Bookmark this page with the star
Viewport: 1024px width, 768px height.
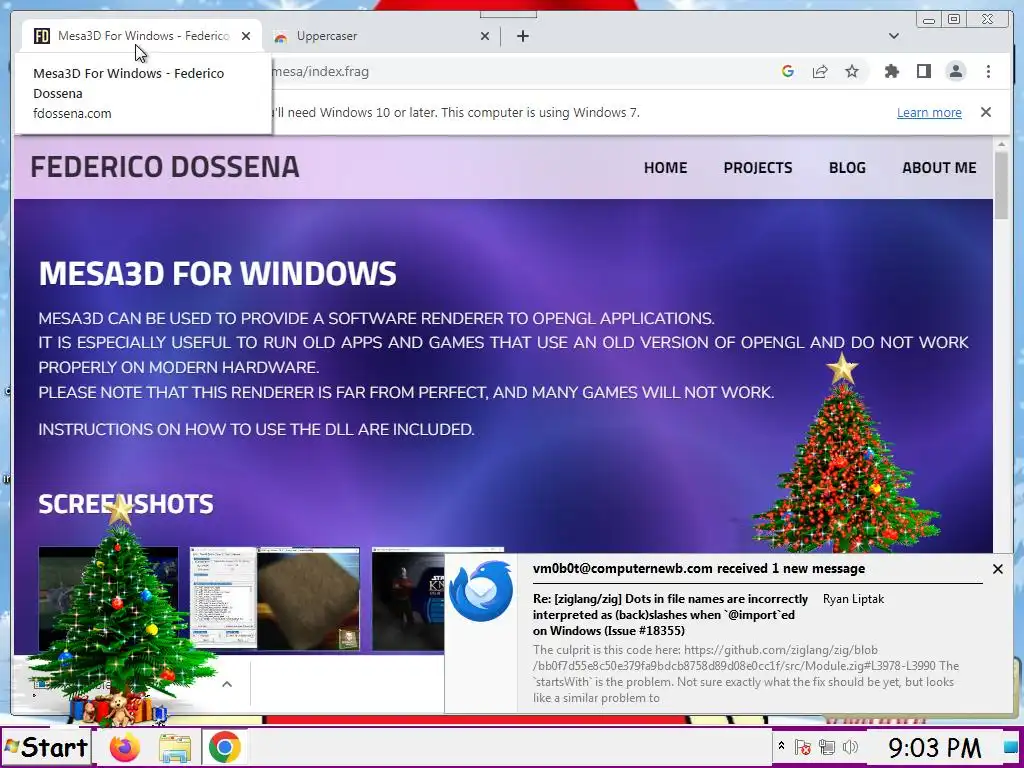[x=852, y=72]
